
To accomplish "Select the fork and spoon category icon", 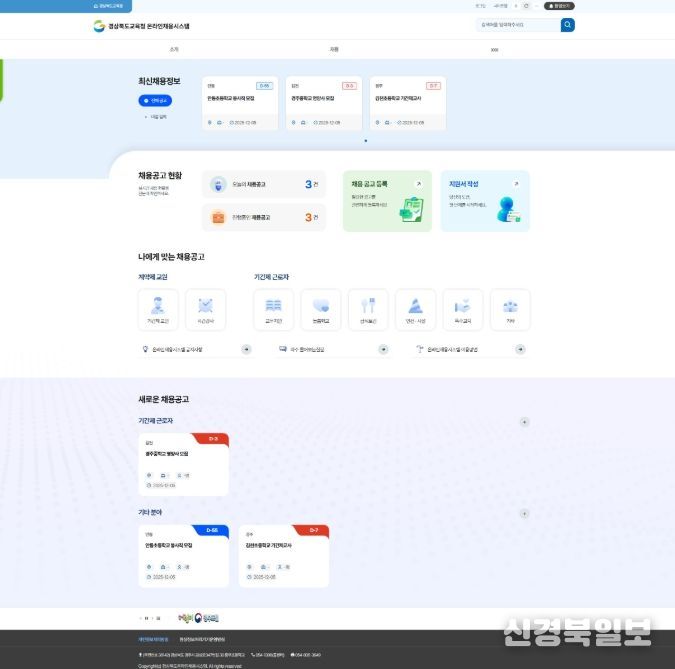I will 368,309.
